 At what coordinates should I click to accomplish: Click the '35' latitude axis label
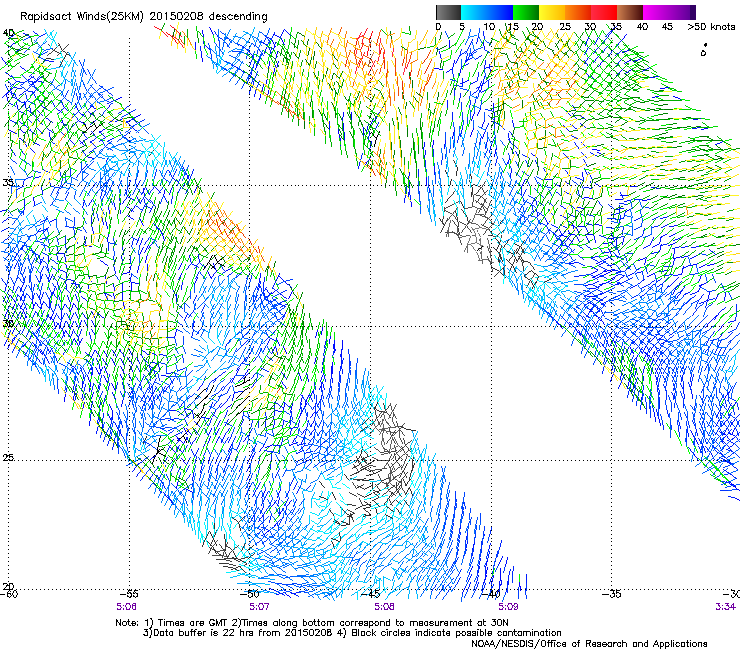click(8, 182)
